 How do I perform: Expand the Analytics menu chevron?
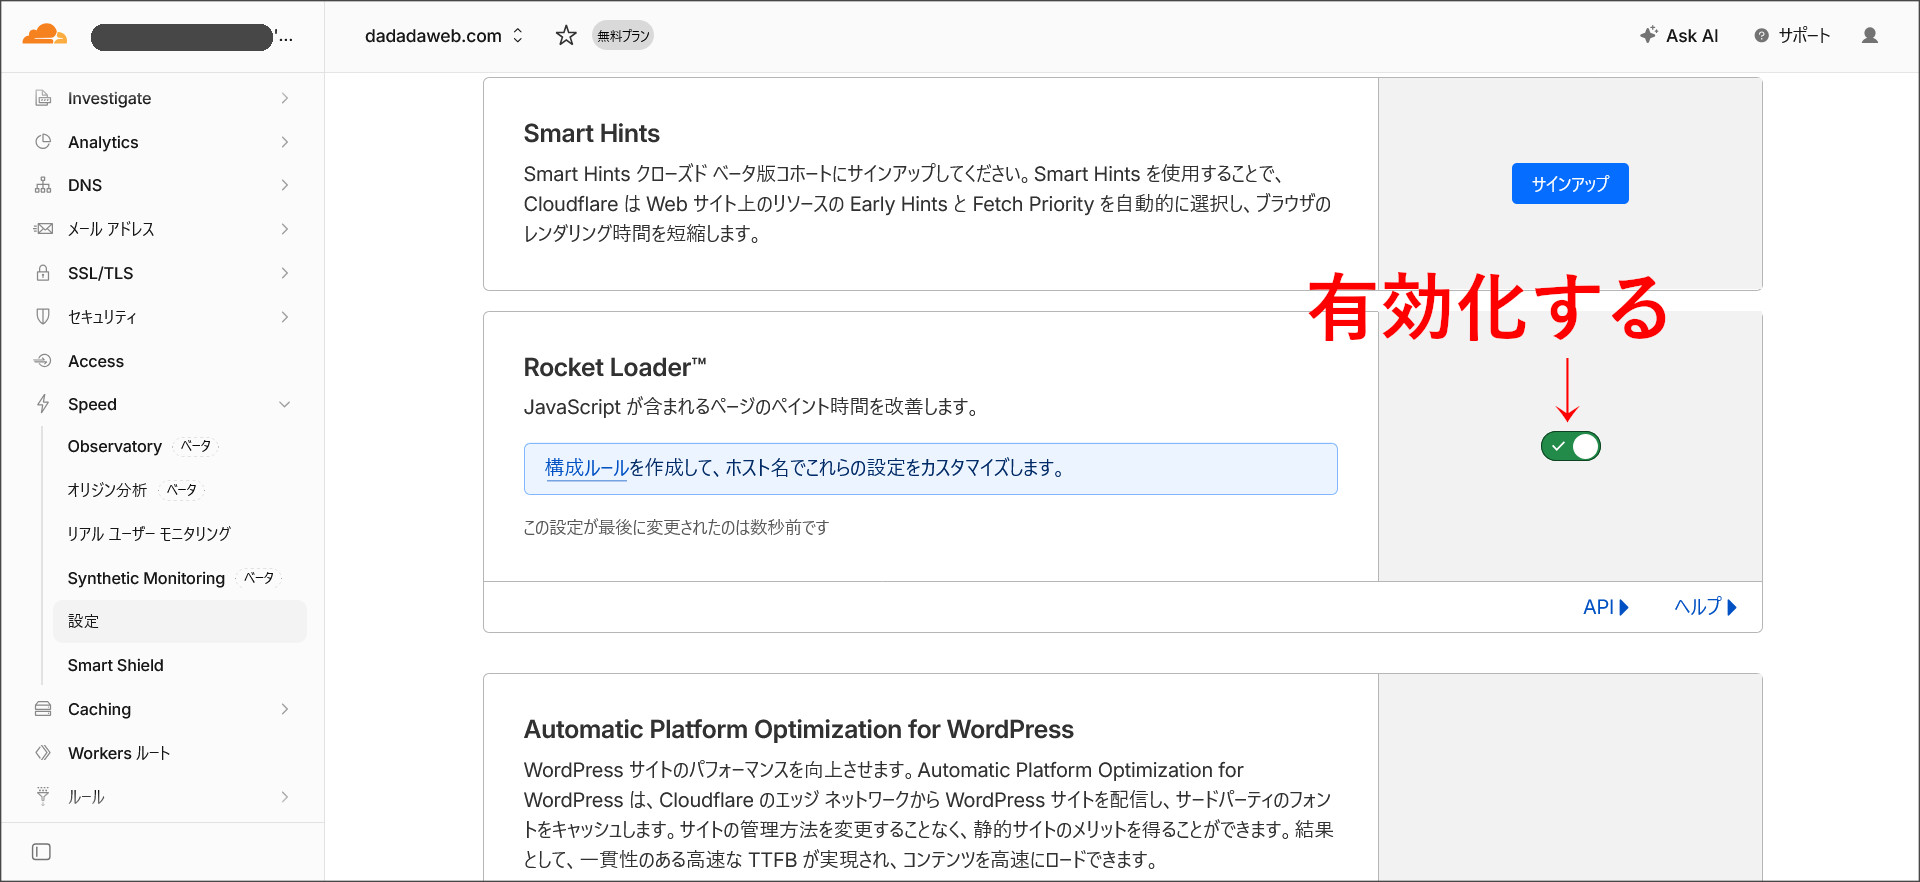pyautogui.click(x=285, y=142)
